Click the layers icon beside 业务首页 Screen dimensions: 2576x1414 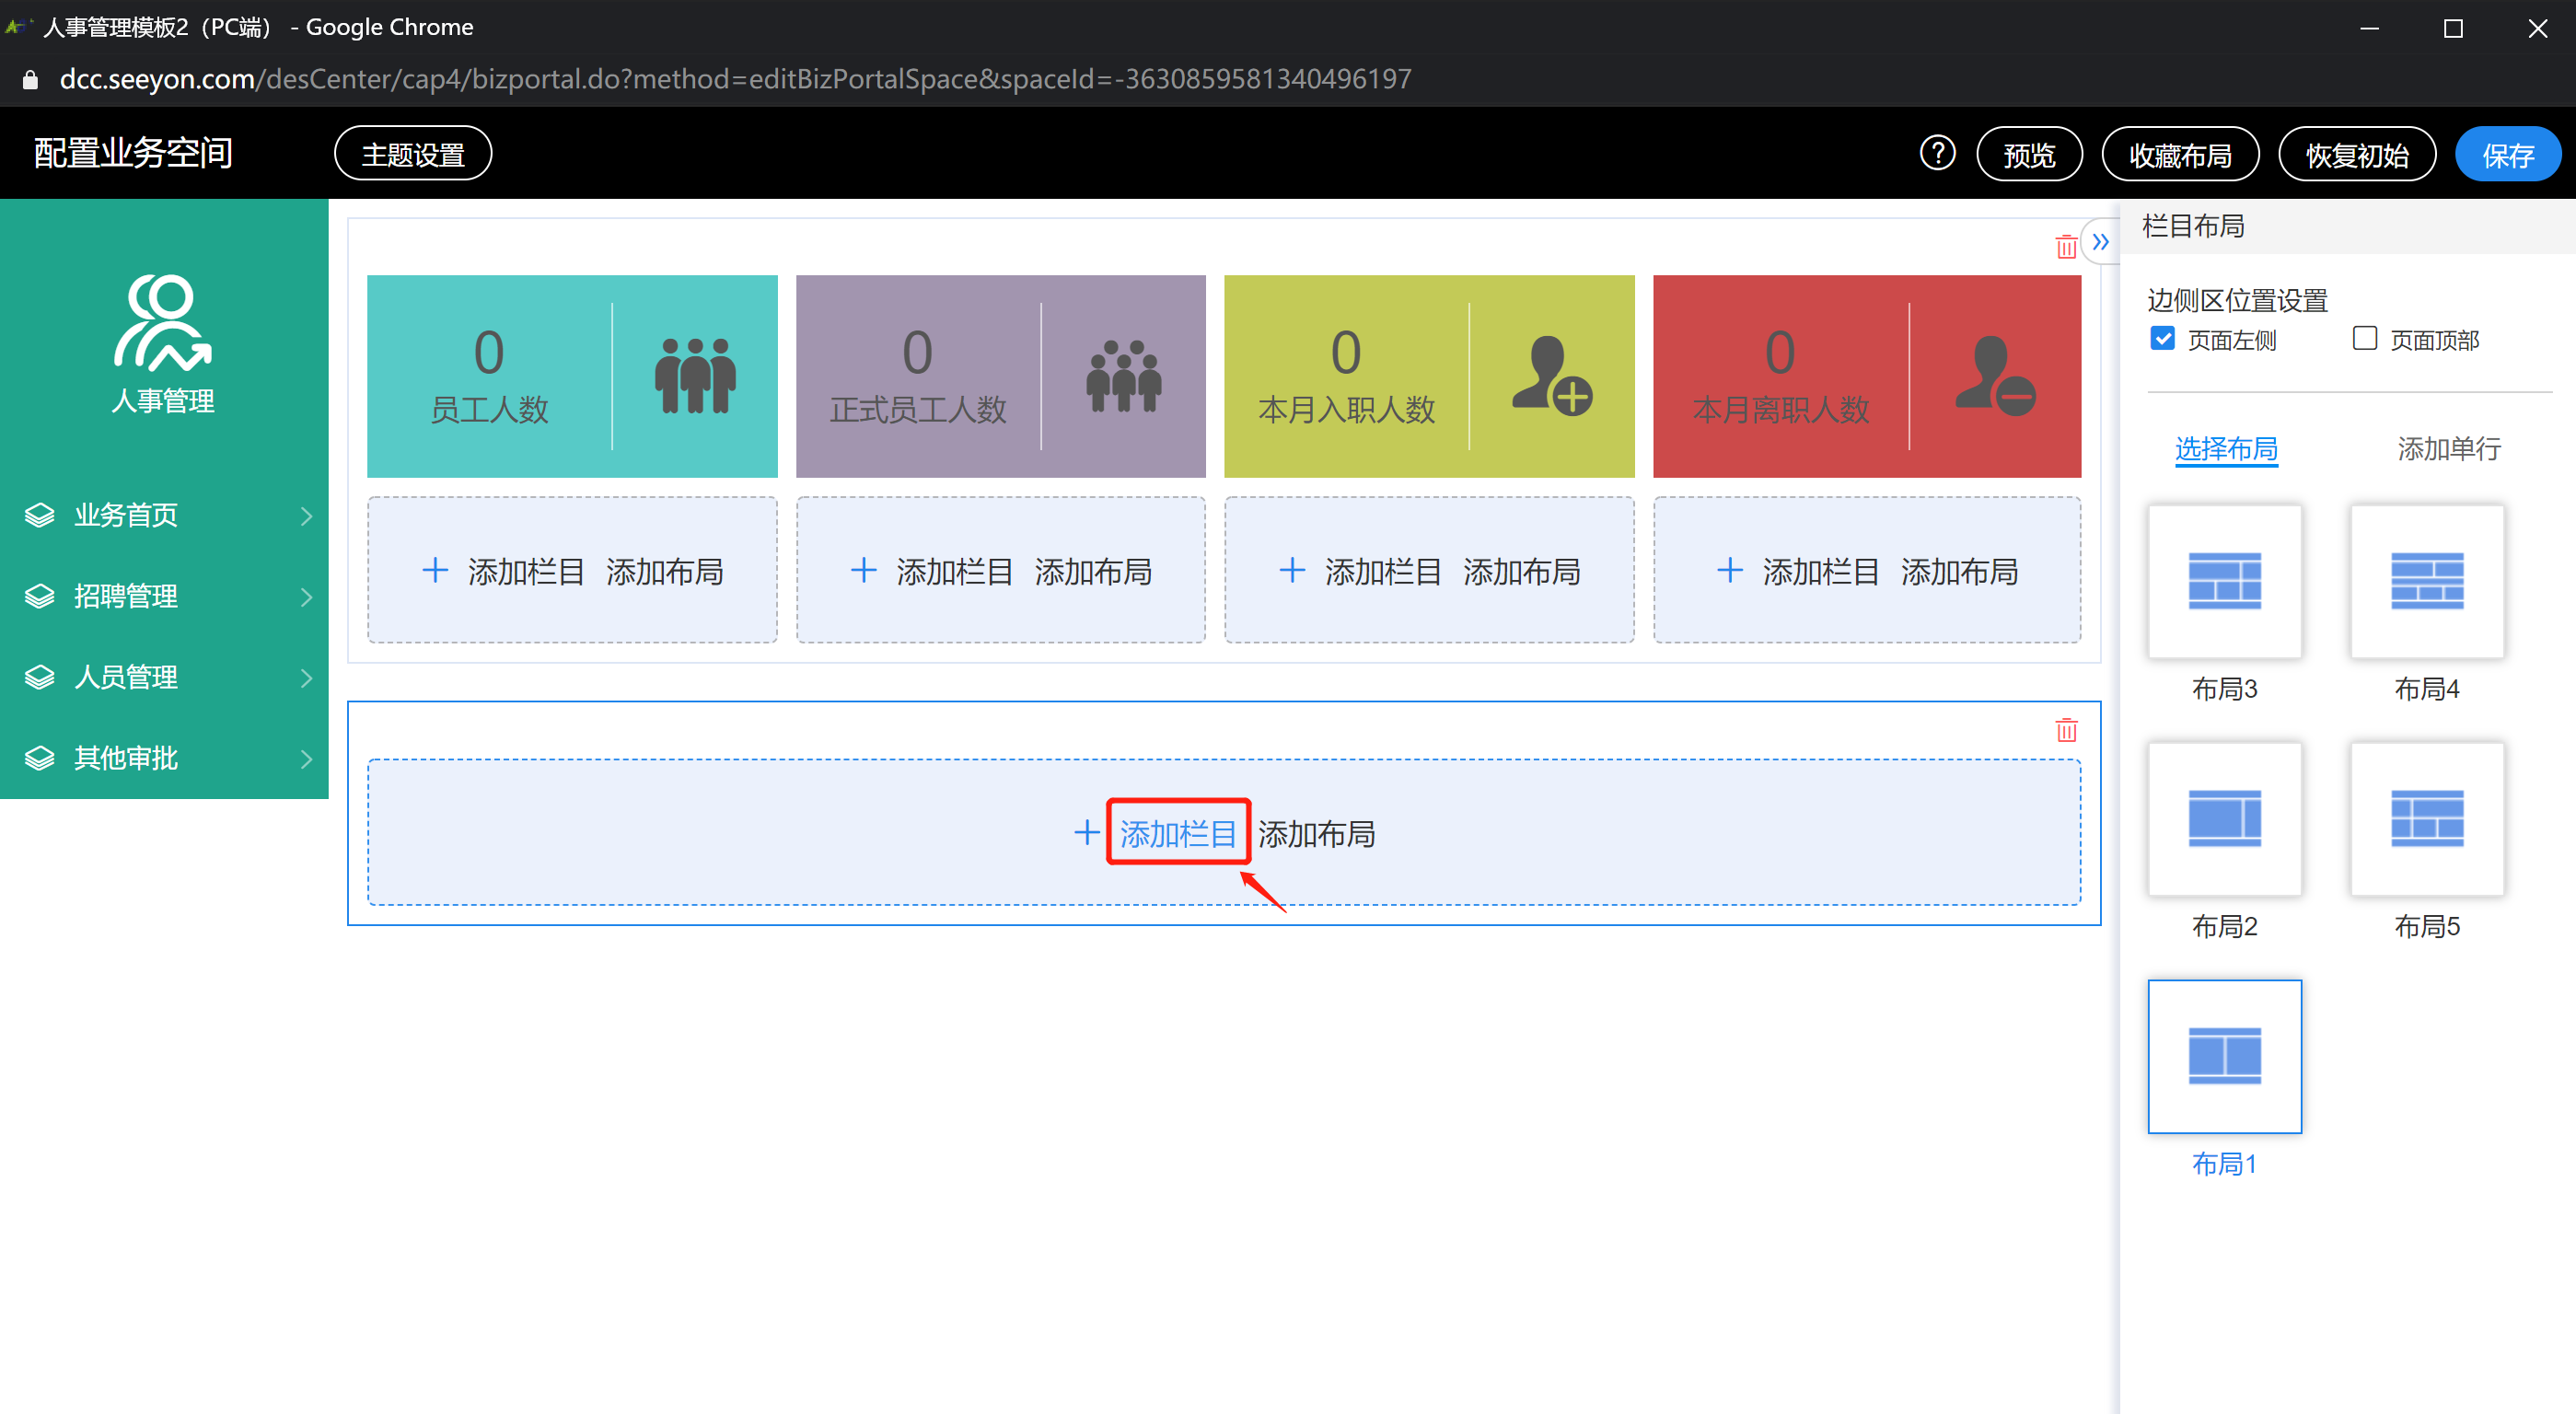(x=39, y=515)
